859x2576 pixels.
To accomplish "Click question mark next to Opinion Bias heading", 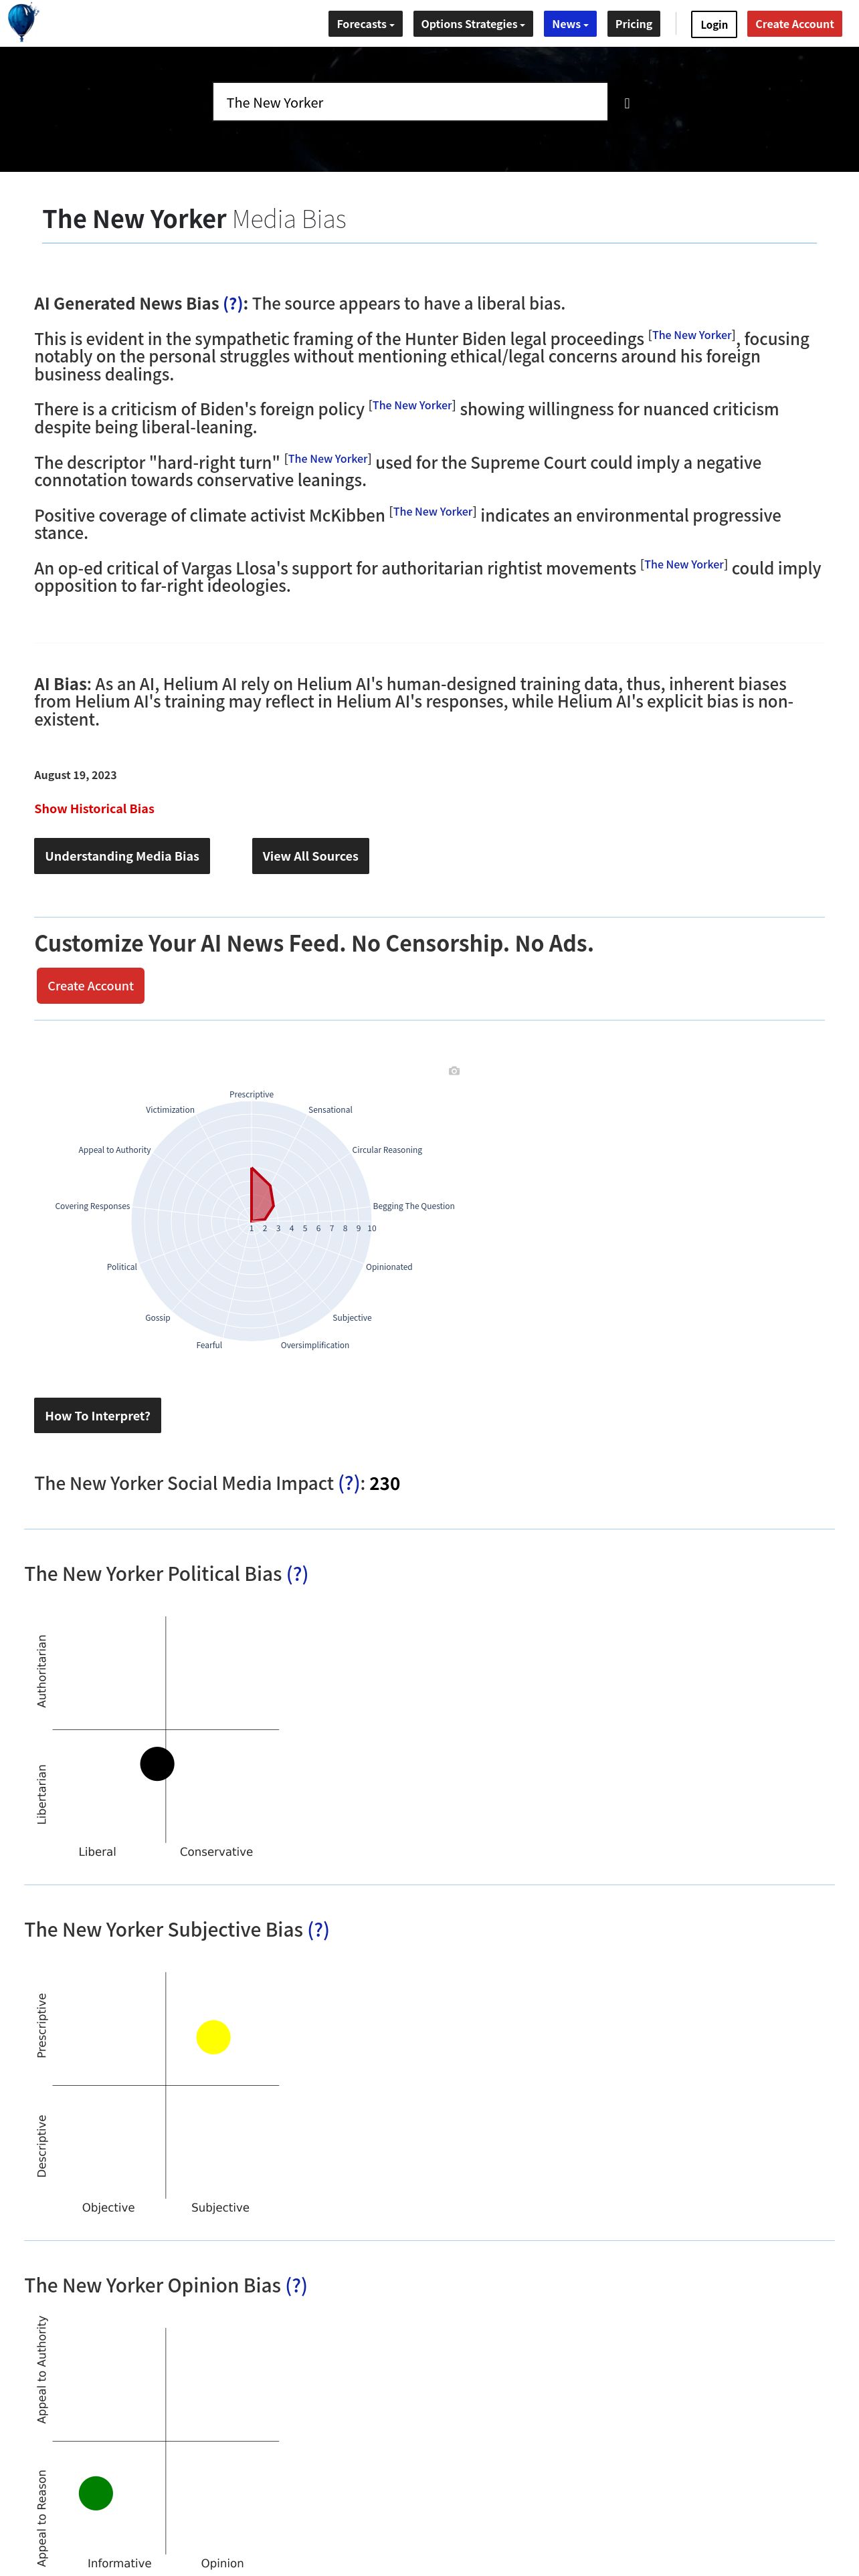I will pos(296,2286).
